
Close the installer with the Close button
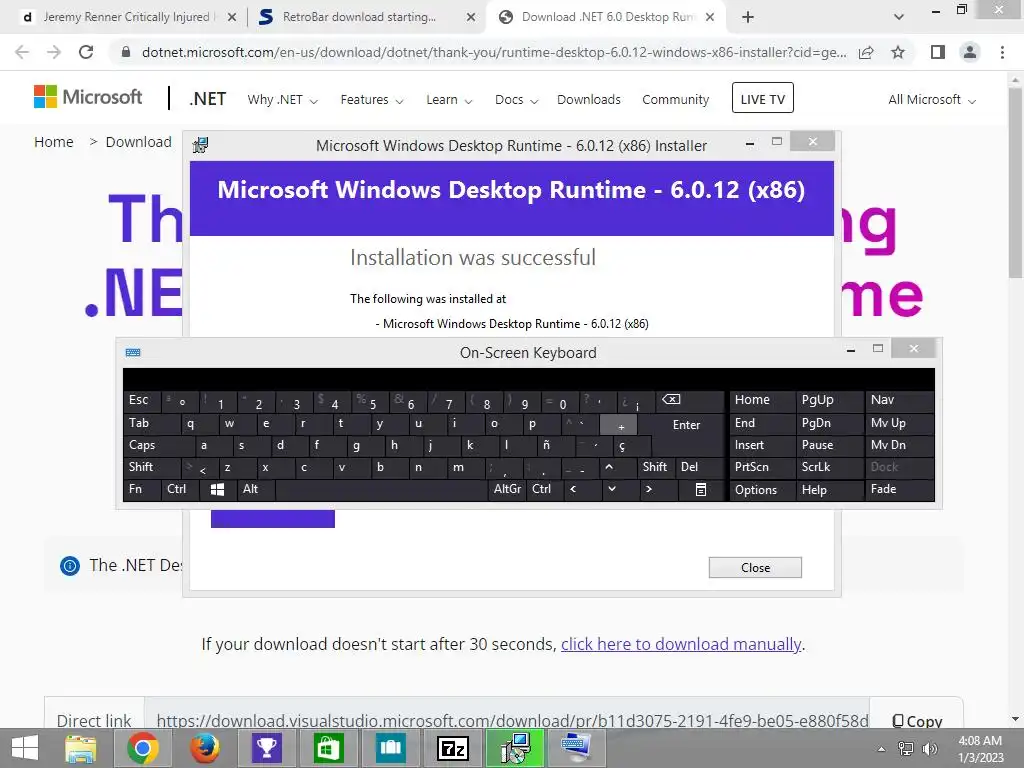[x=755, y=568]
